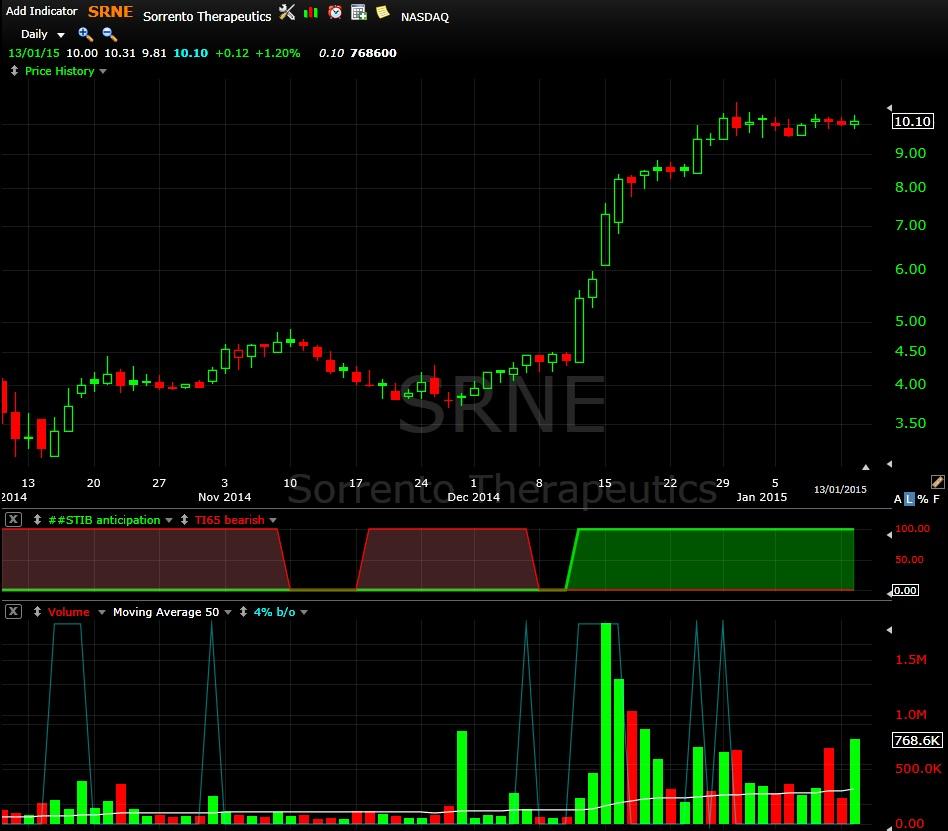Click the SRNE ticker symbol
The height and width of the screenshot is (831, 948).
tap(111, 11)
